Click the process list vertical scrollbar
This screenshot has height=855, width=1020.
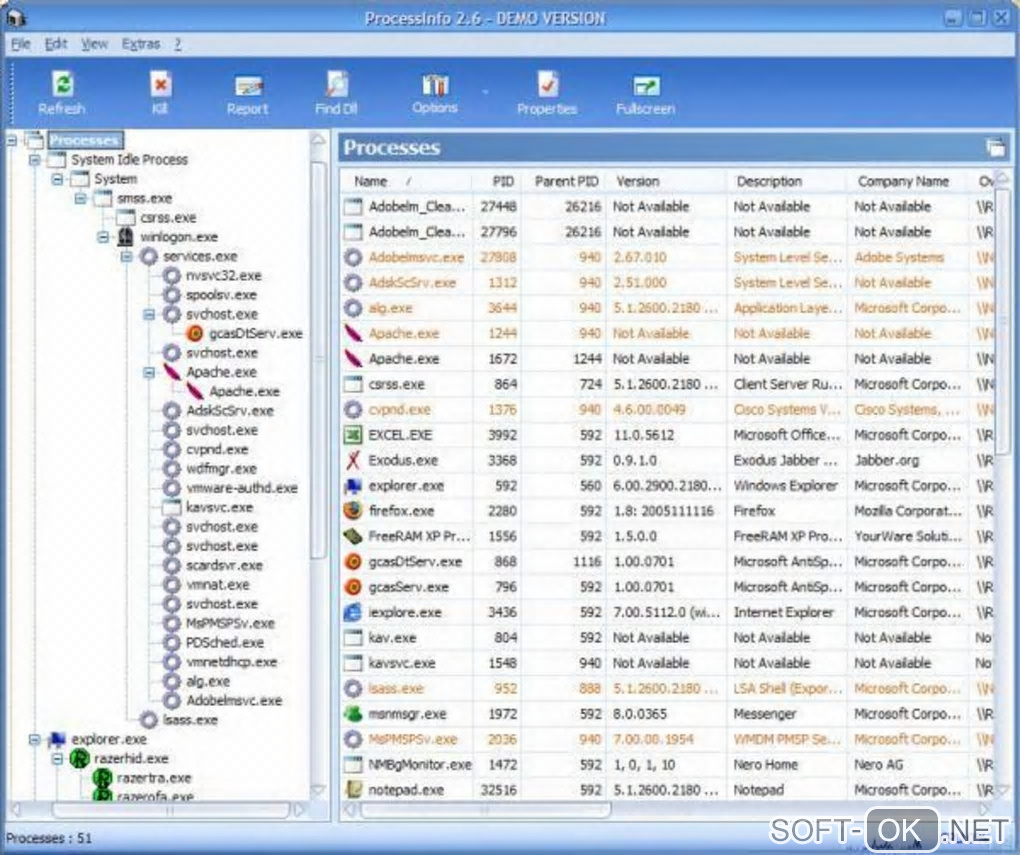(1002, 322)
